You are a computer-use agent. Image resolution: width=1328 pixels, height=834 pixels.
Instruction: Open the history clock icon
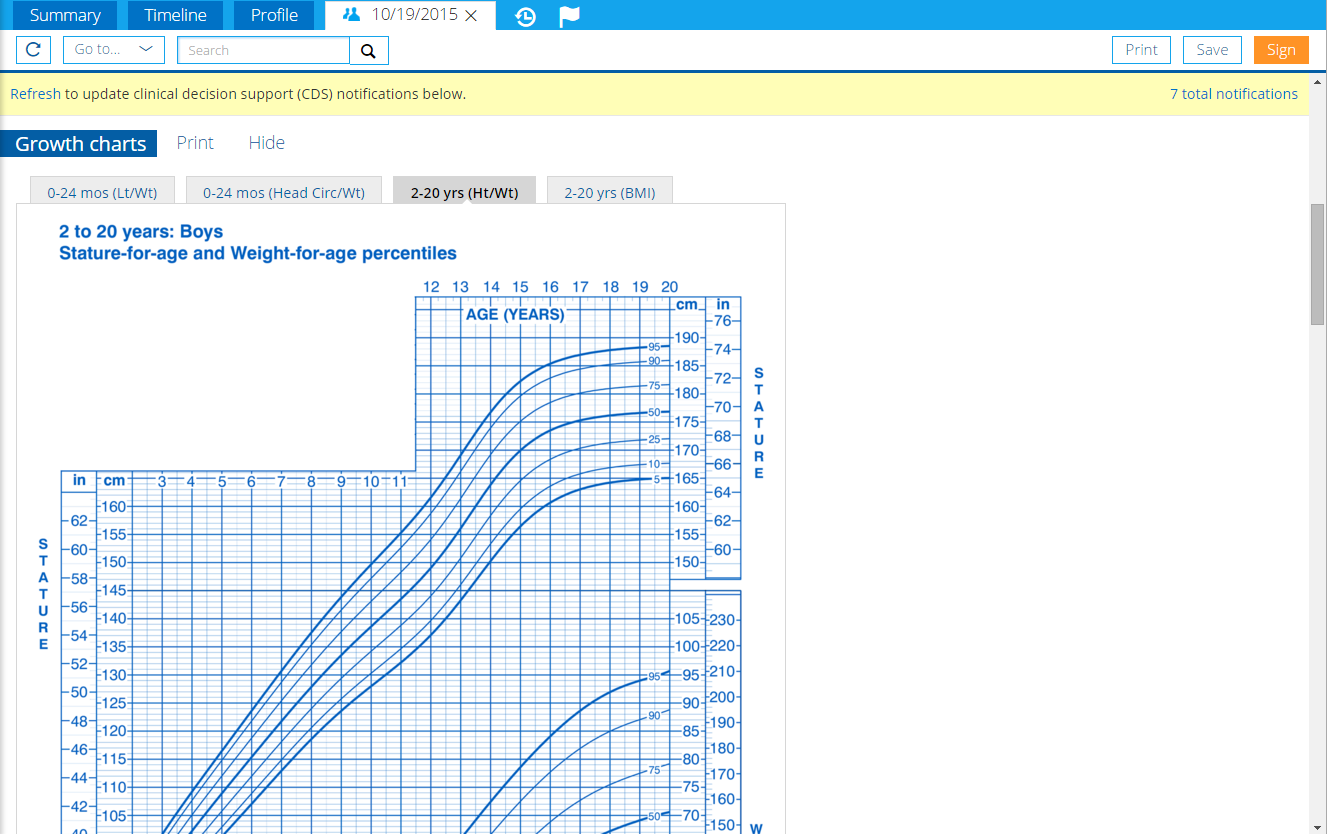[x=526, y=16]
